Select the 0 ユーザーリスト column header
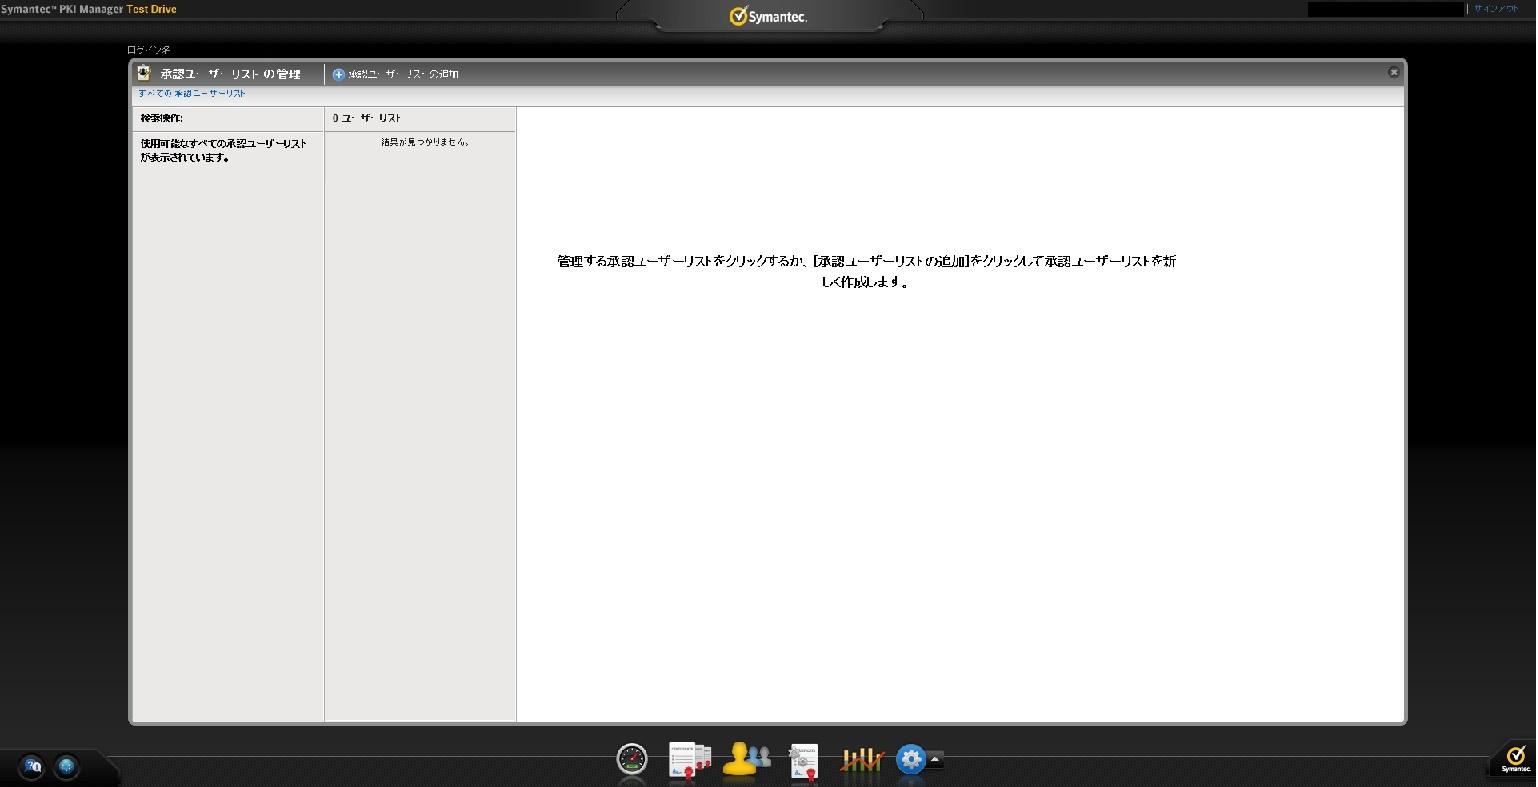The height and width of the screenshot is (787, 1538). [368, 118]
